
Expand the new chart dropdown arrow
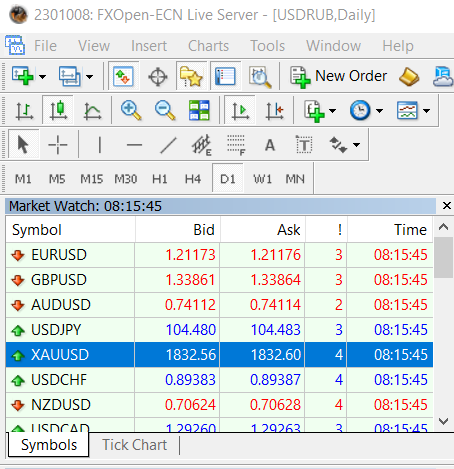click(42, 77)
